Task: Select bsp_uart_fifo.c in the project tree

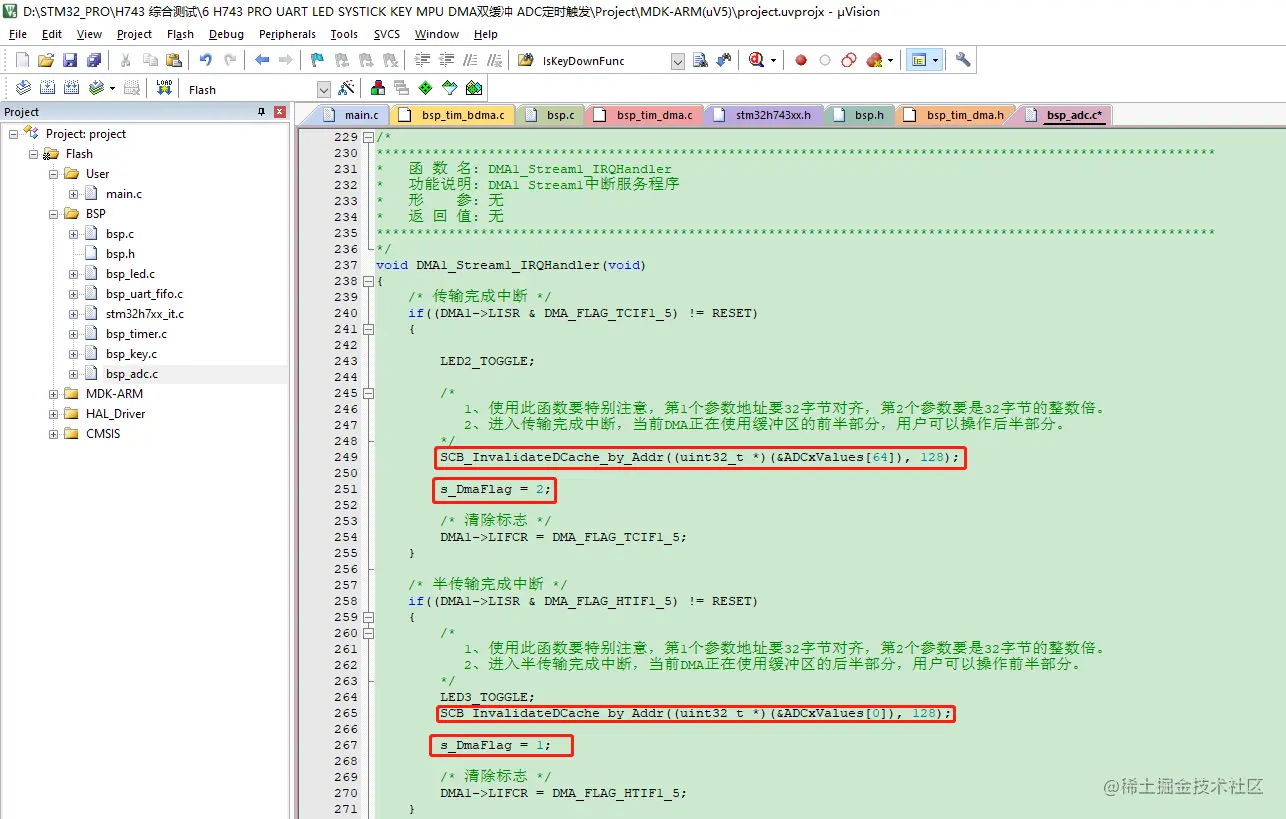Action: (x=144, y=294)
